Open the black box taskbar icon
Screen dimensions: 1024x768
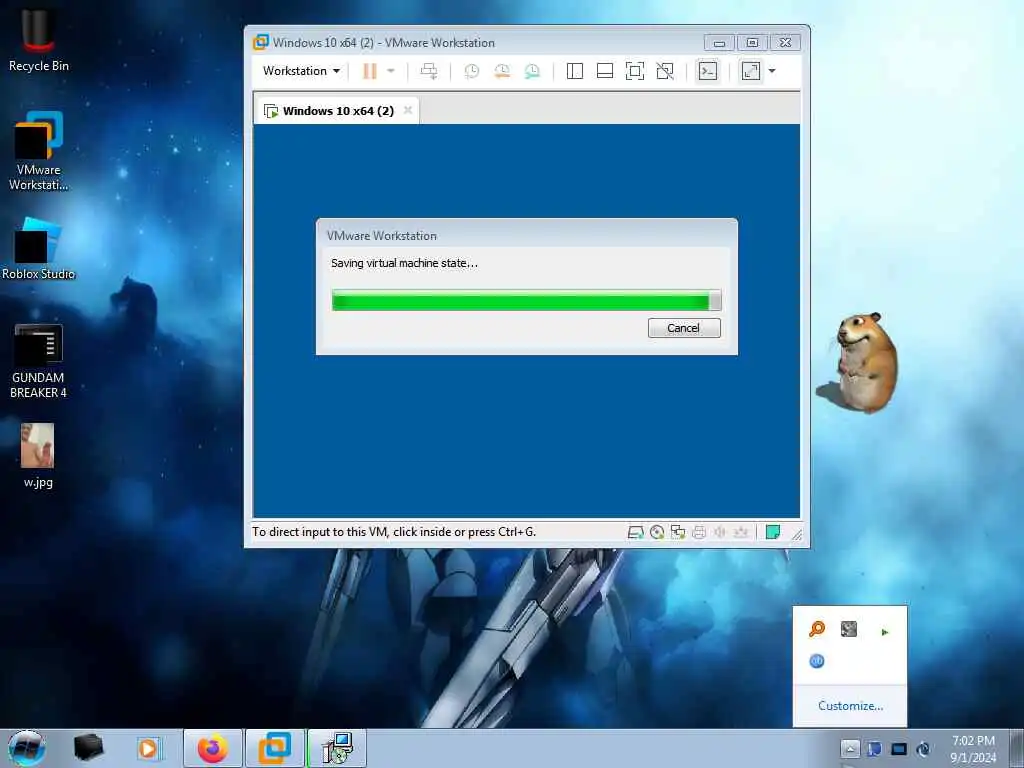(88, 748)
